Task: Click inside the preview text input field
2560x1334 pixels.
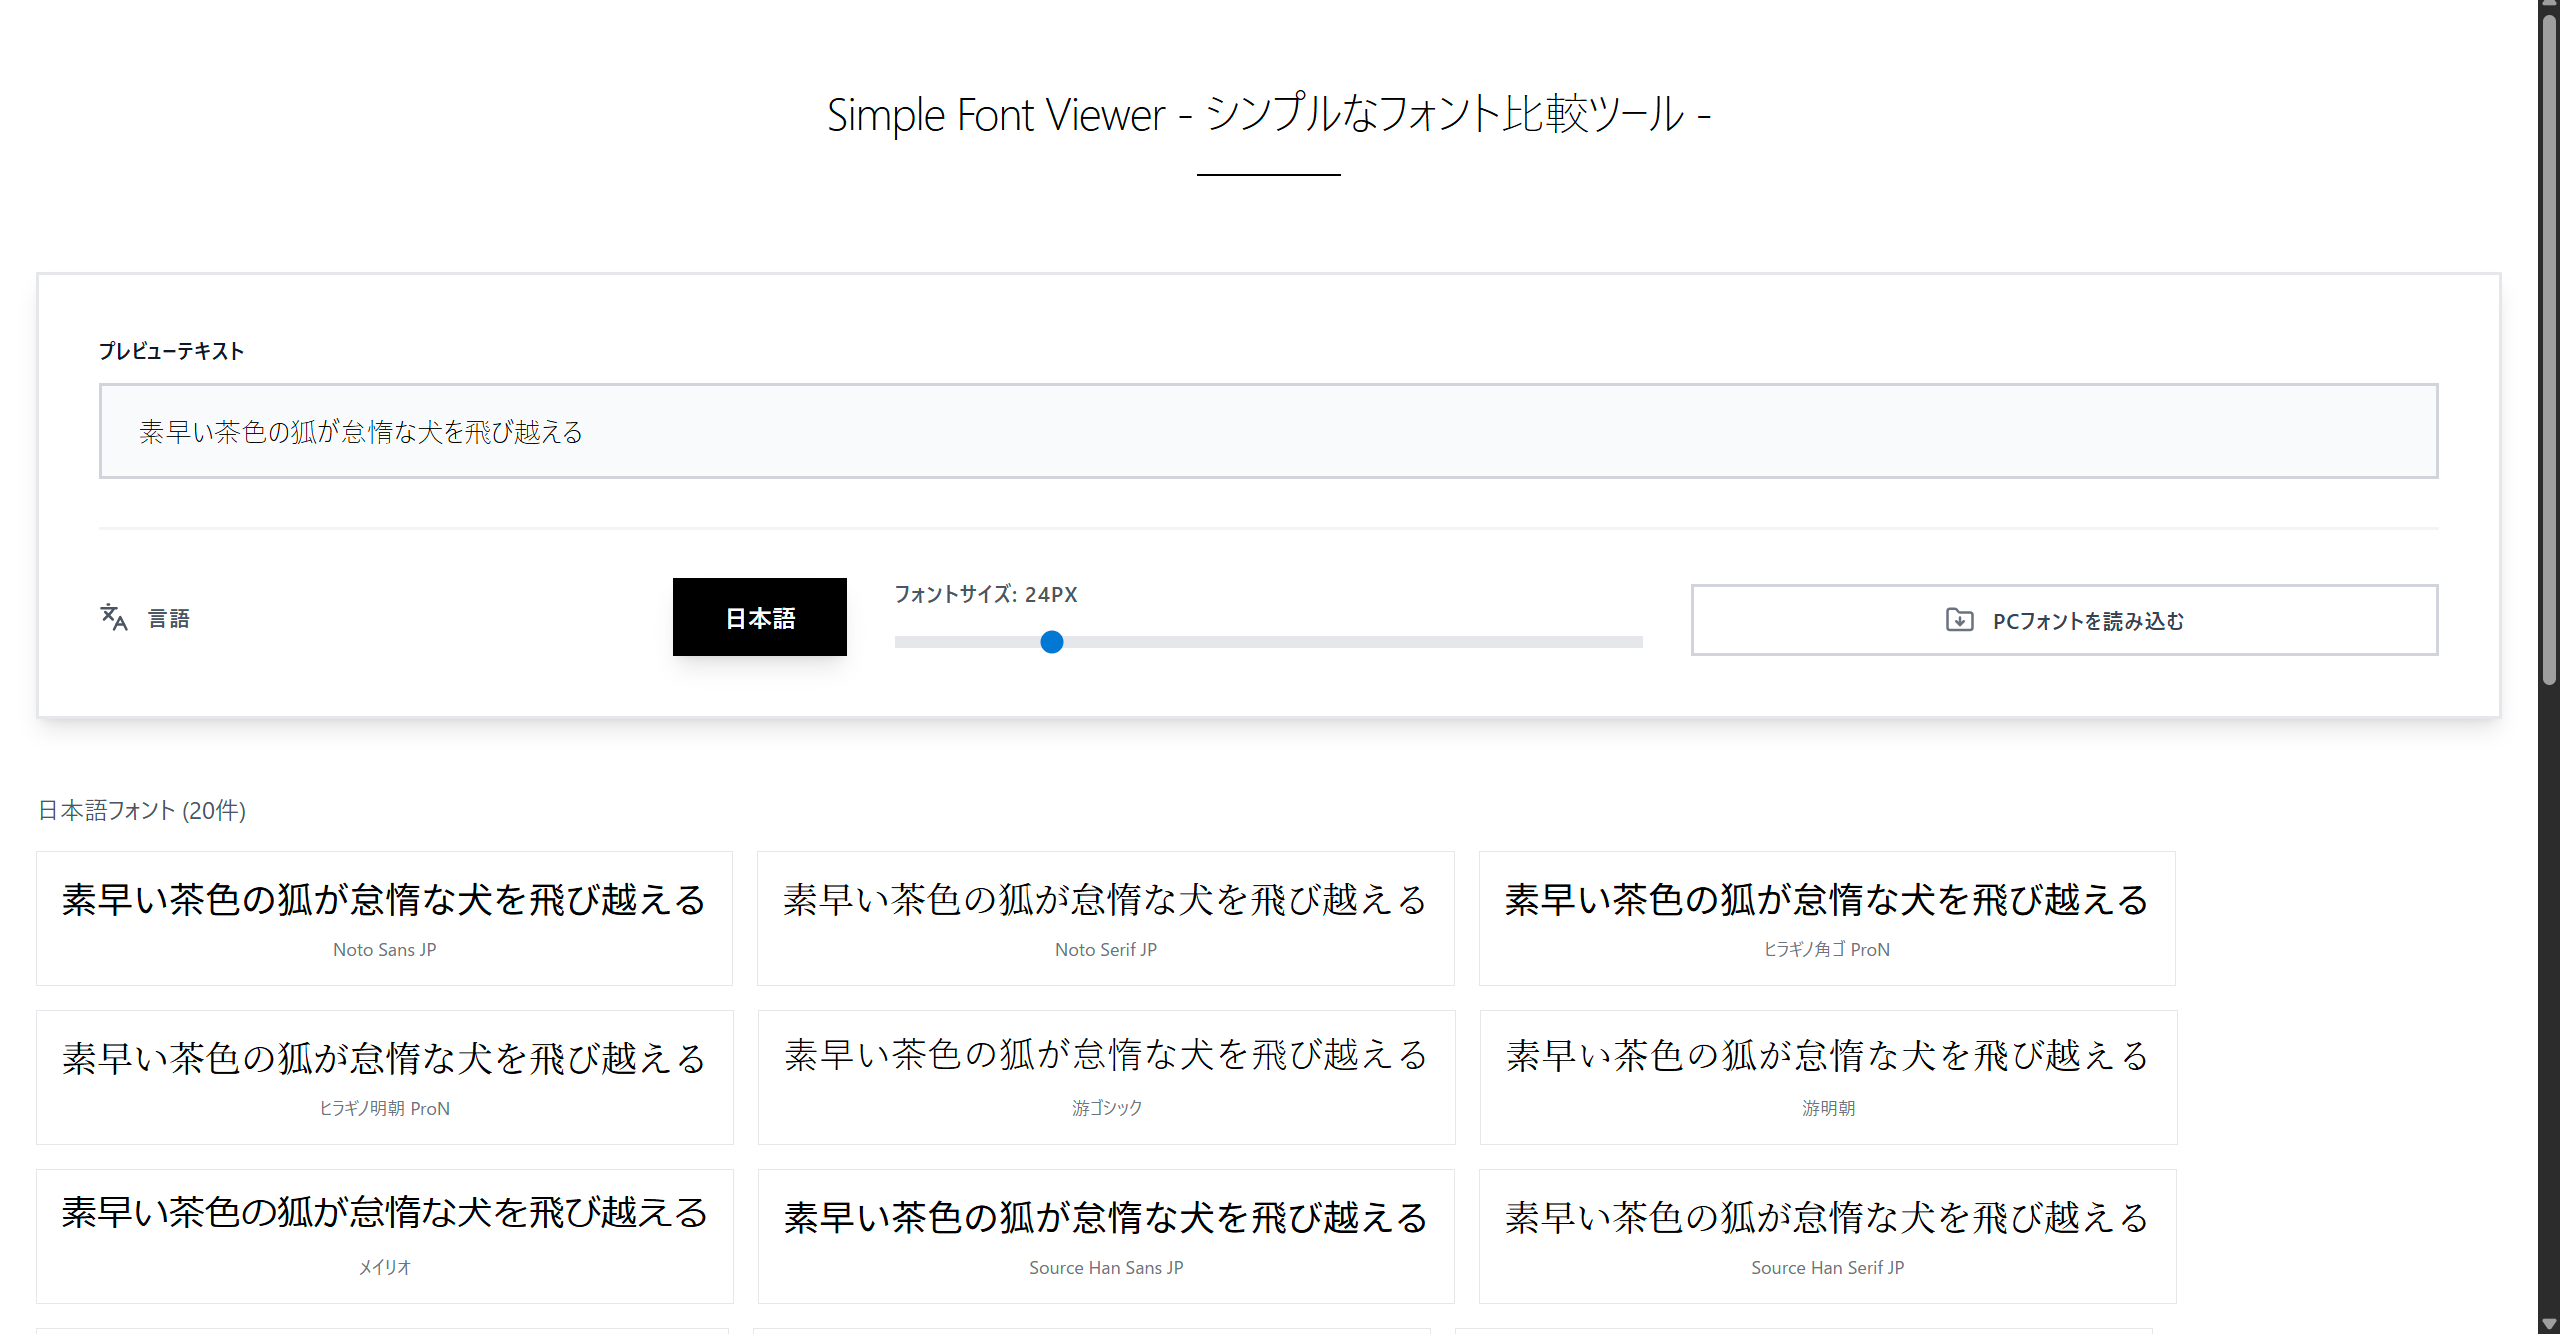Action: pyautogui.click(x=1268, y=431)
